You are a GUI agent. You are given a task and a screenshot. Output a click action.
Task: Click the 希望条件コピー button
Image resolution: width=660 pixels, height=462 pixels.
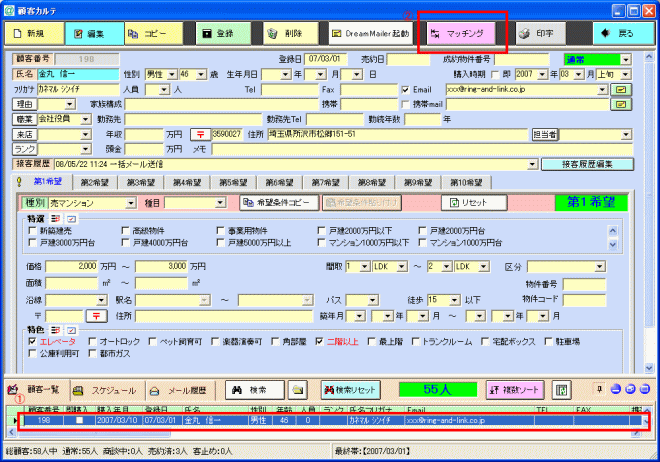pyautogui.click(x=280, y=203)
